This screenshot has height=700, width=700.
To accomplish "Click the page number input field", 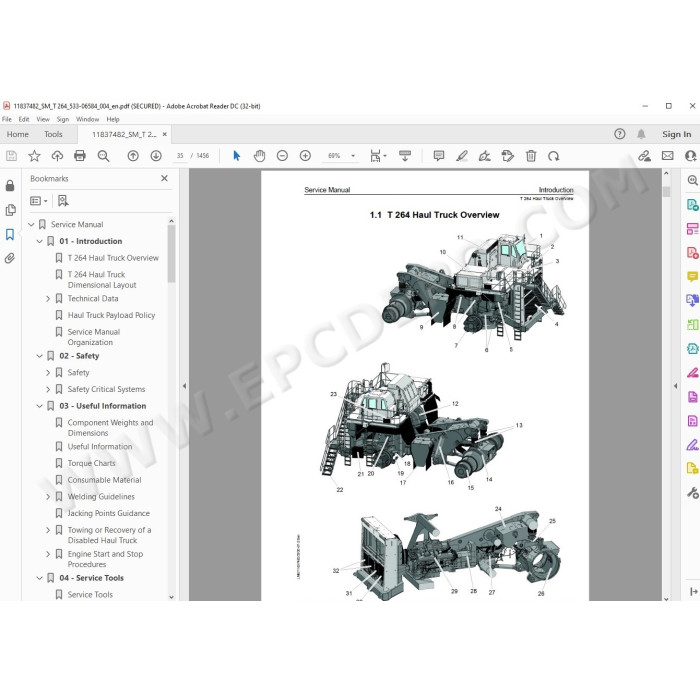I will (x=180, y=156).
